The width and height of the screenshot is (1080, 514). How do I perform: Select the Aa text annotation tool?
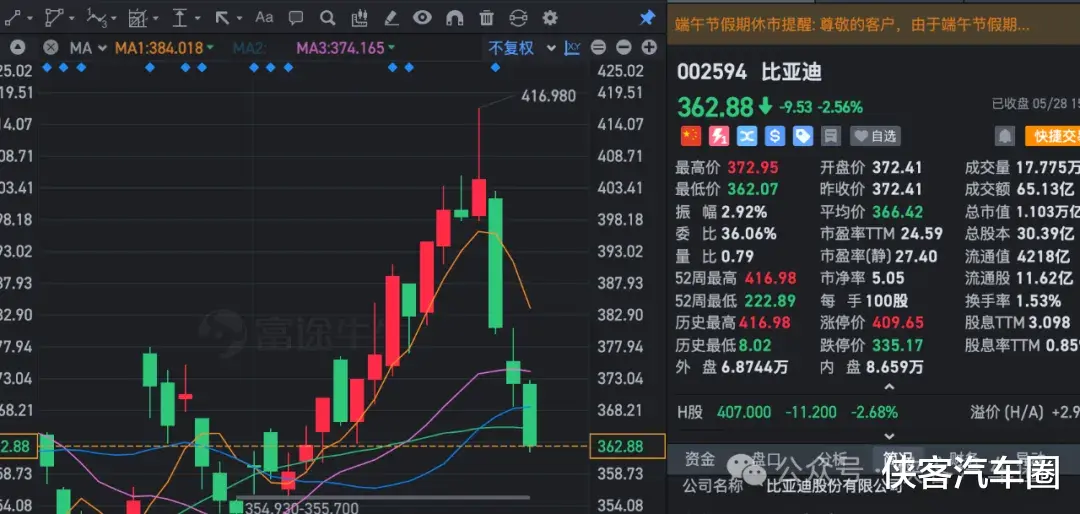tap(264, 18)
